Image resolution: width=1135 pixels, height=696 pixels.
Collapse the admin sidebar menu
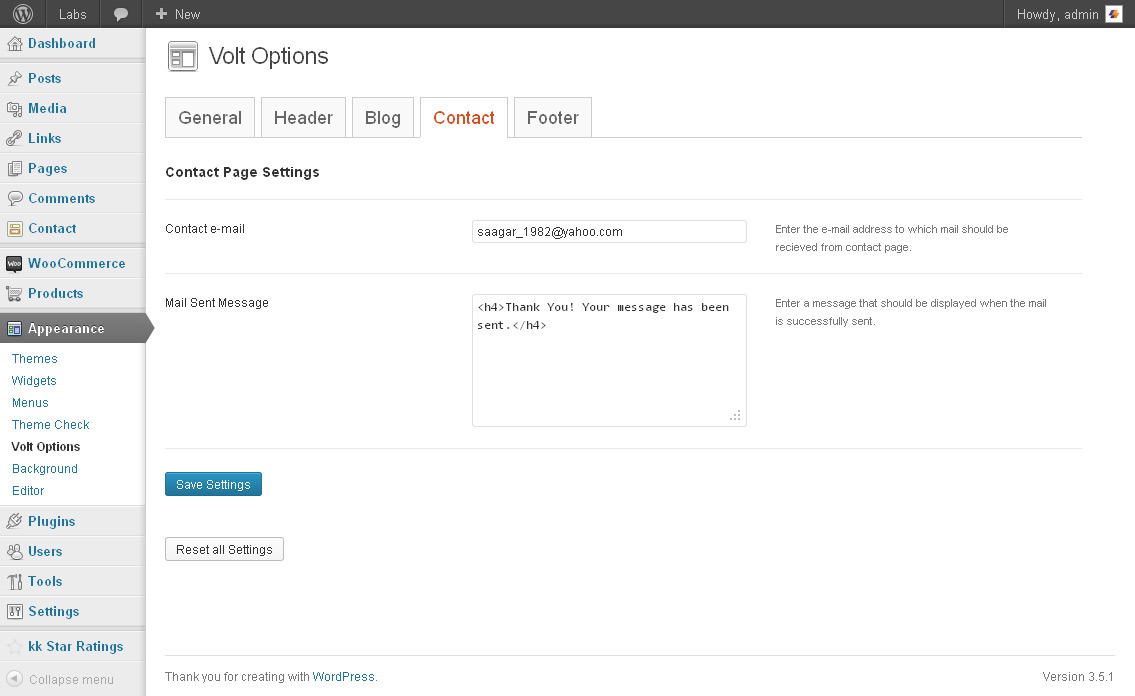[70, 680]
